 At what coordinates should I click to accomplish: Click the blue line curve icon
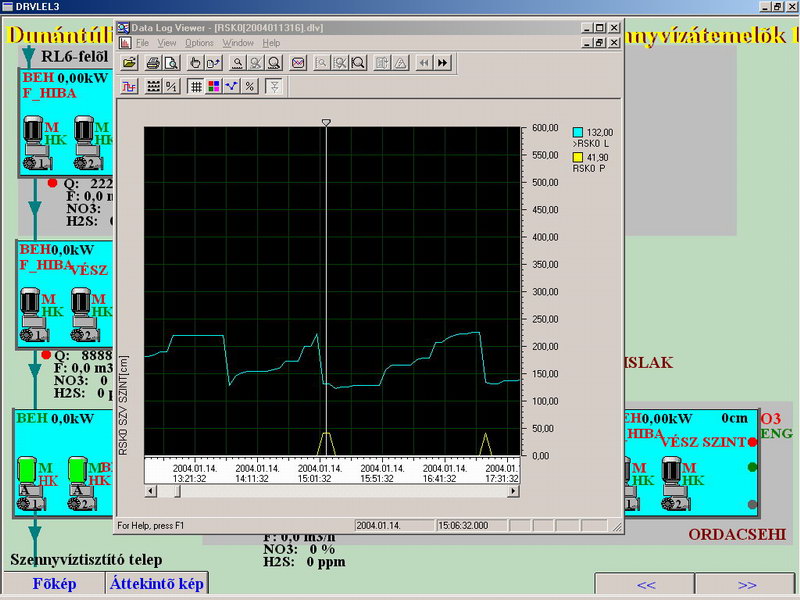click(231, 87)
